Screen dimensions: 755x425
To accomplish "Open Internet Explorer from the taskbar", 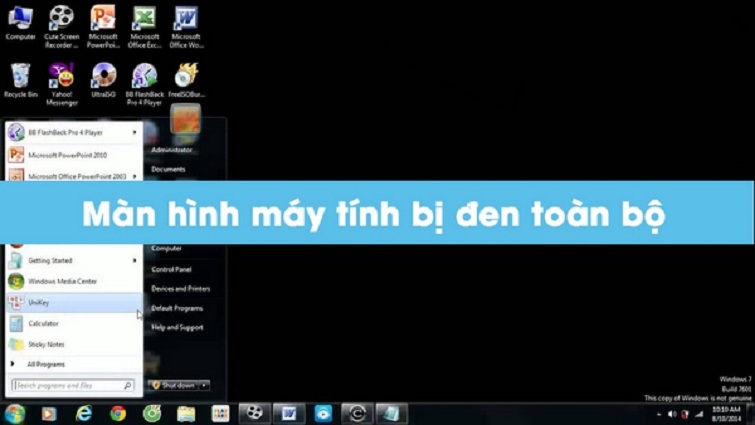I will [83, 413].
